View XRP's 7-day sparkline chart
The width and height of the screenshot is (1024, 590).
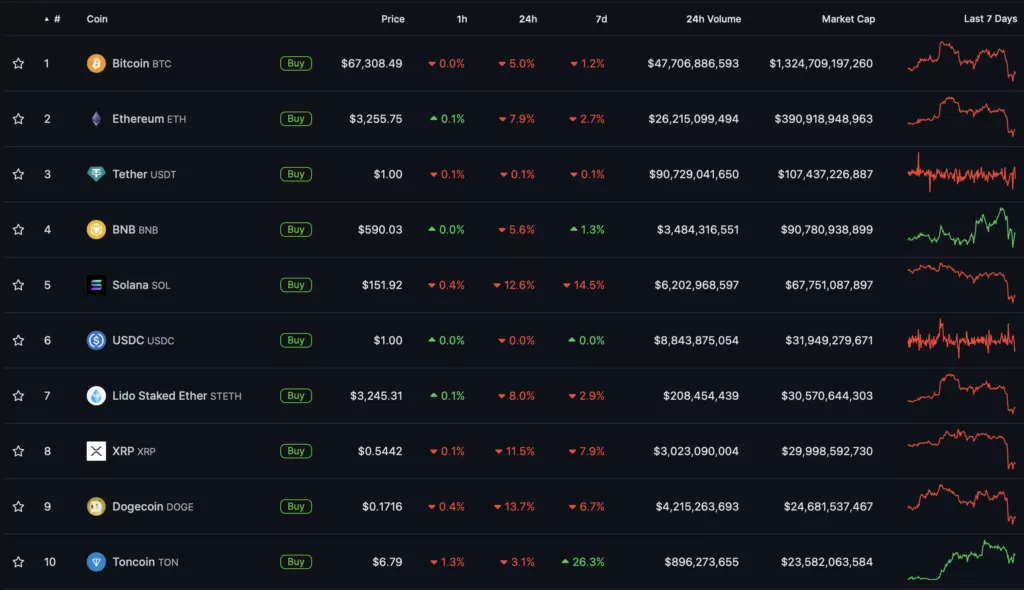coord(961,450)
